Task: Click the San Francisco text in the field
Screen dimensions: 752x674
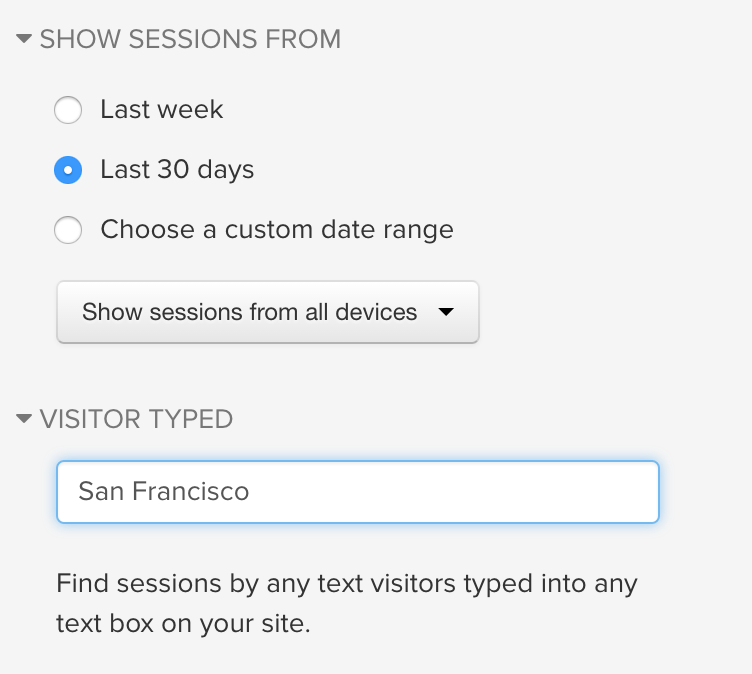Action: click(164, 491)
